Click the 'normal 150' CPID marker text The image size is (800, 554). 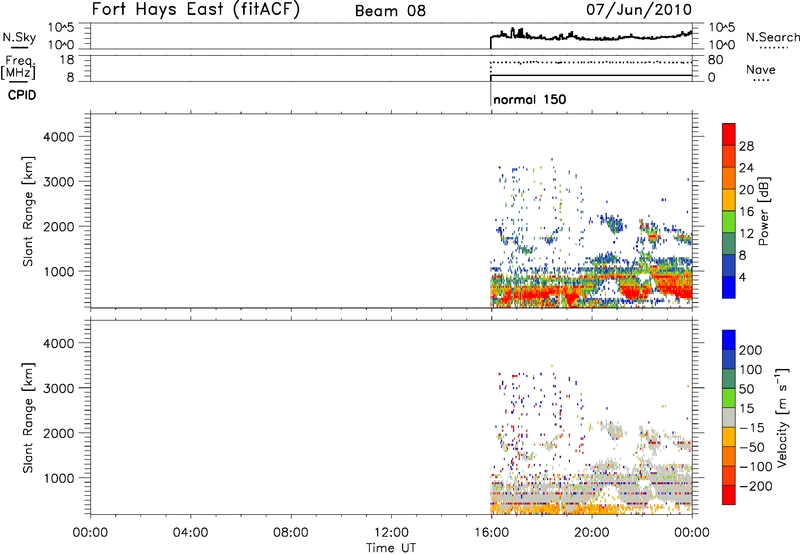tap(530, 99)
